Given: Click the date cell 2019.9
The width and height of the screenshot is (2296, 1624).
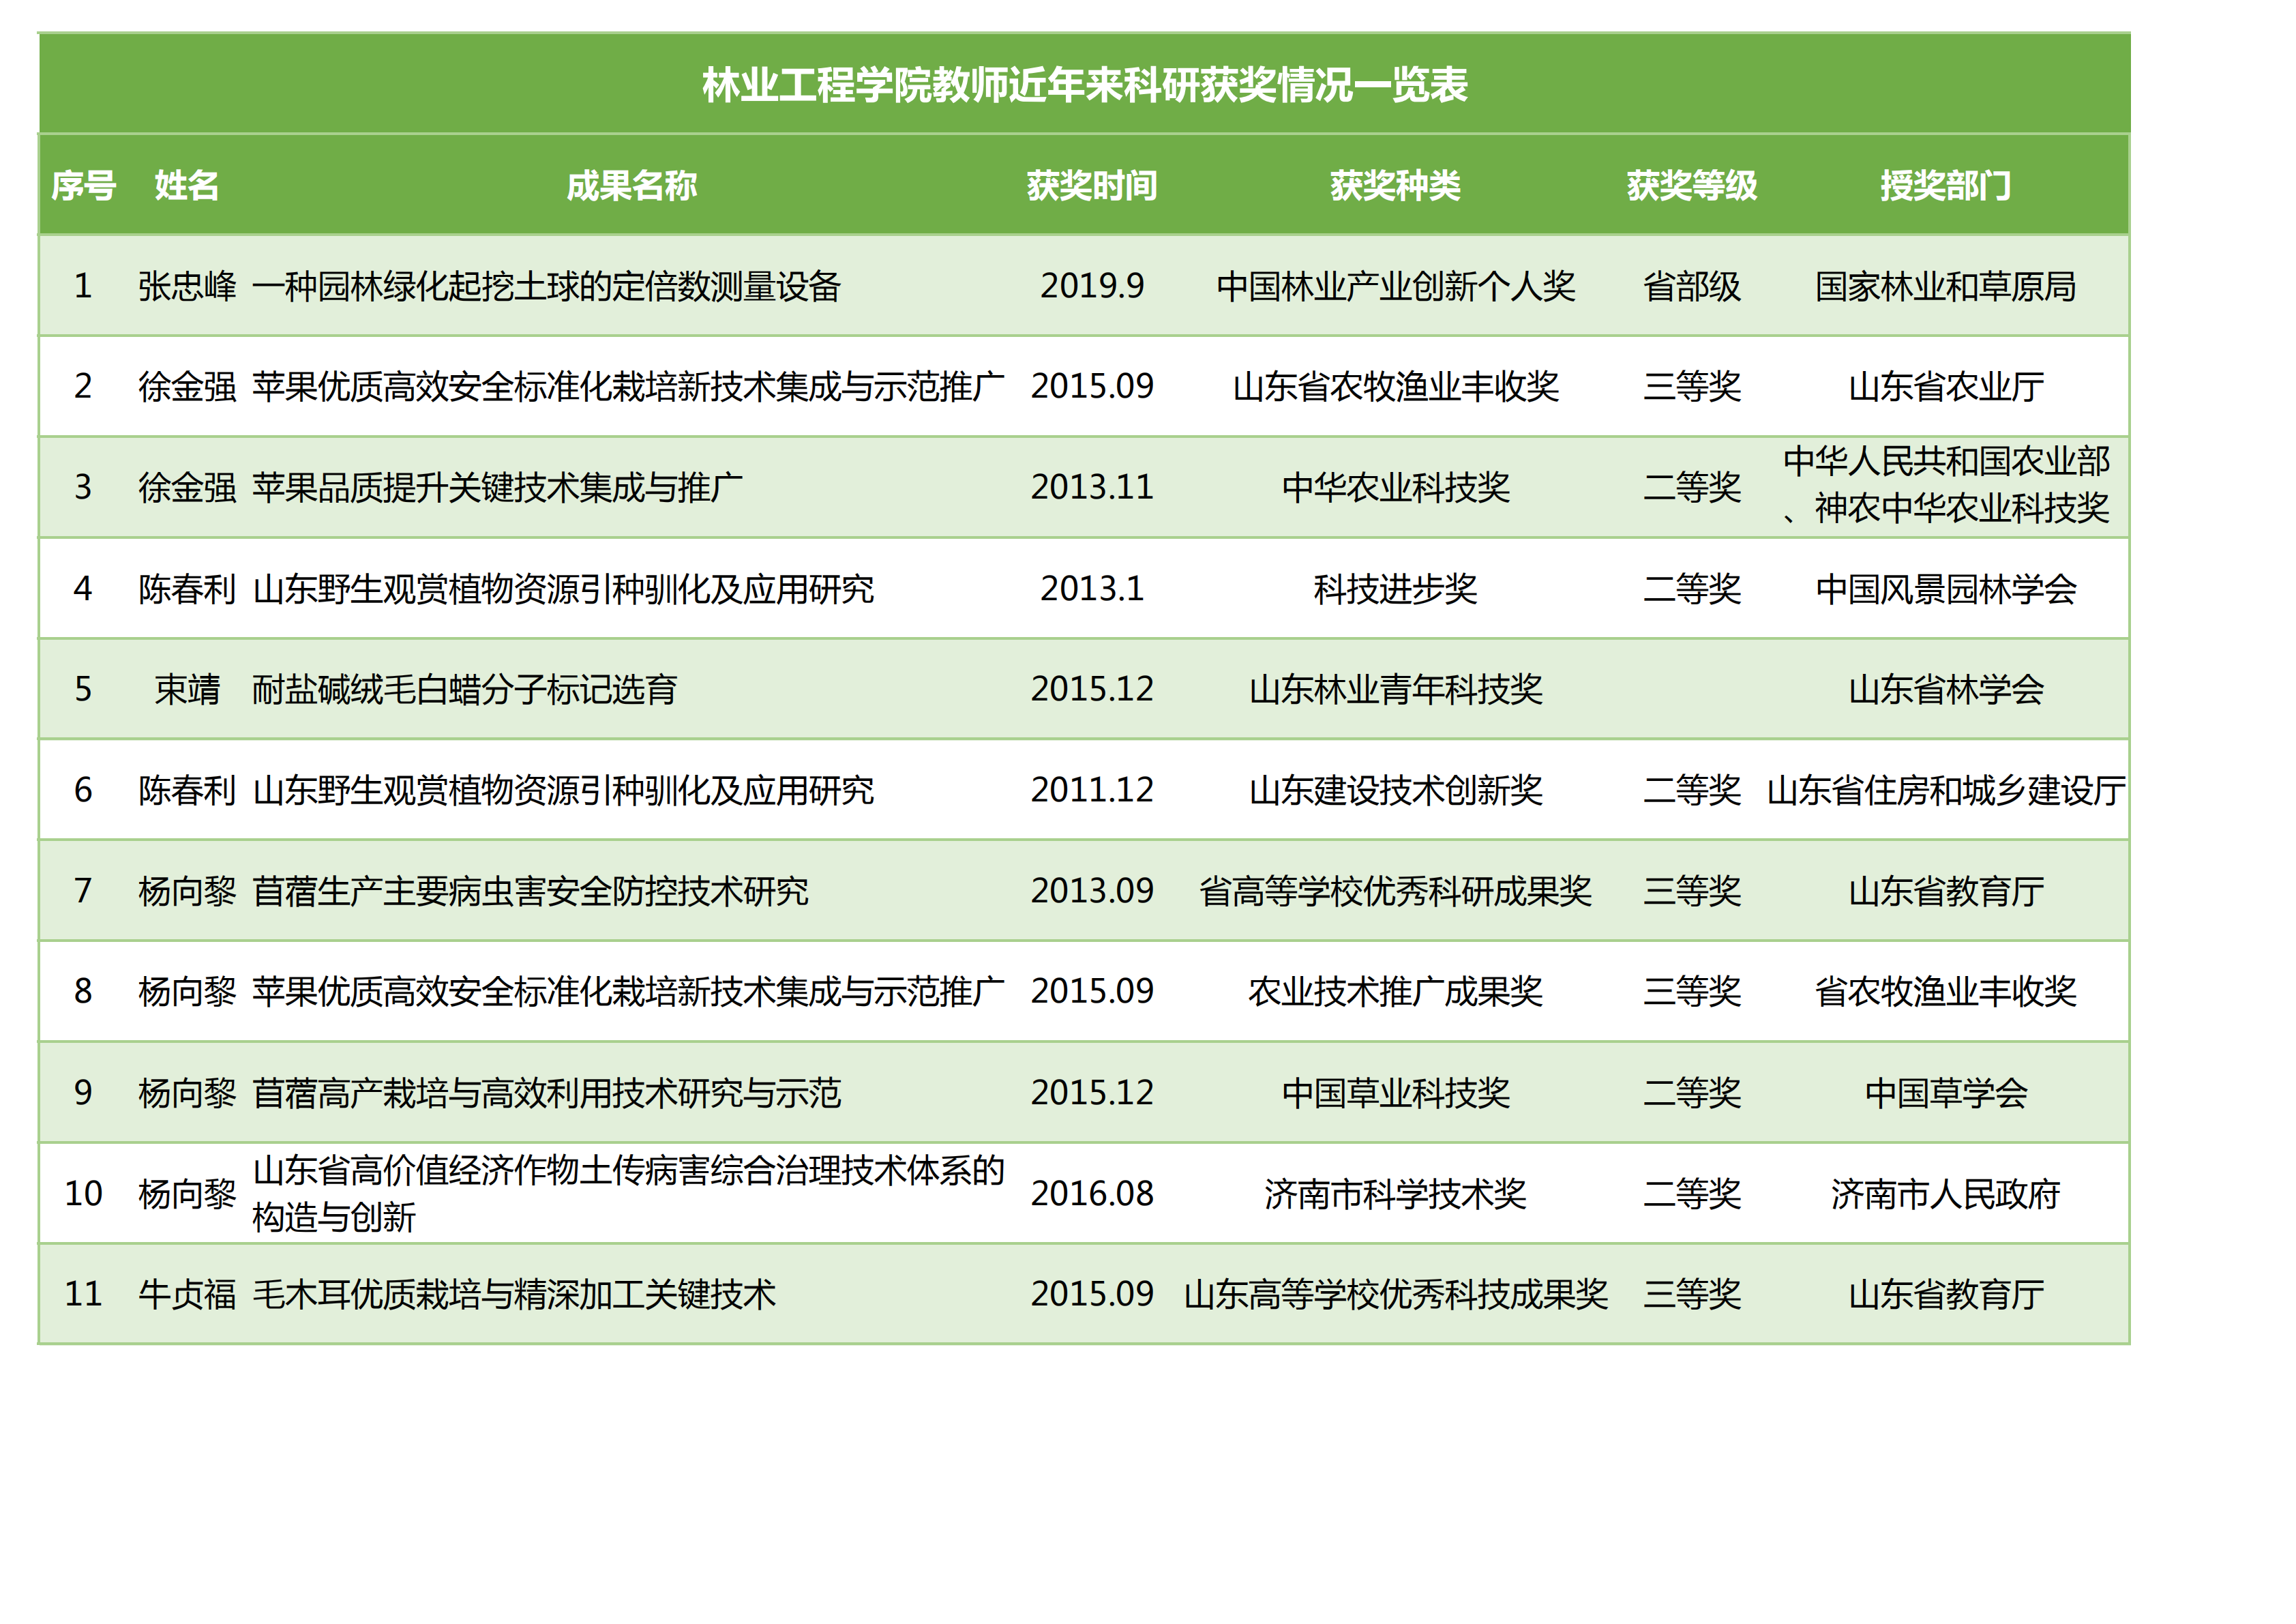Looking at the screenshot, I should click(x=1092, y=286).
